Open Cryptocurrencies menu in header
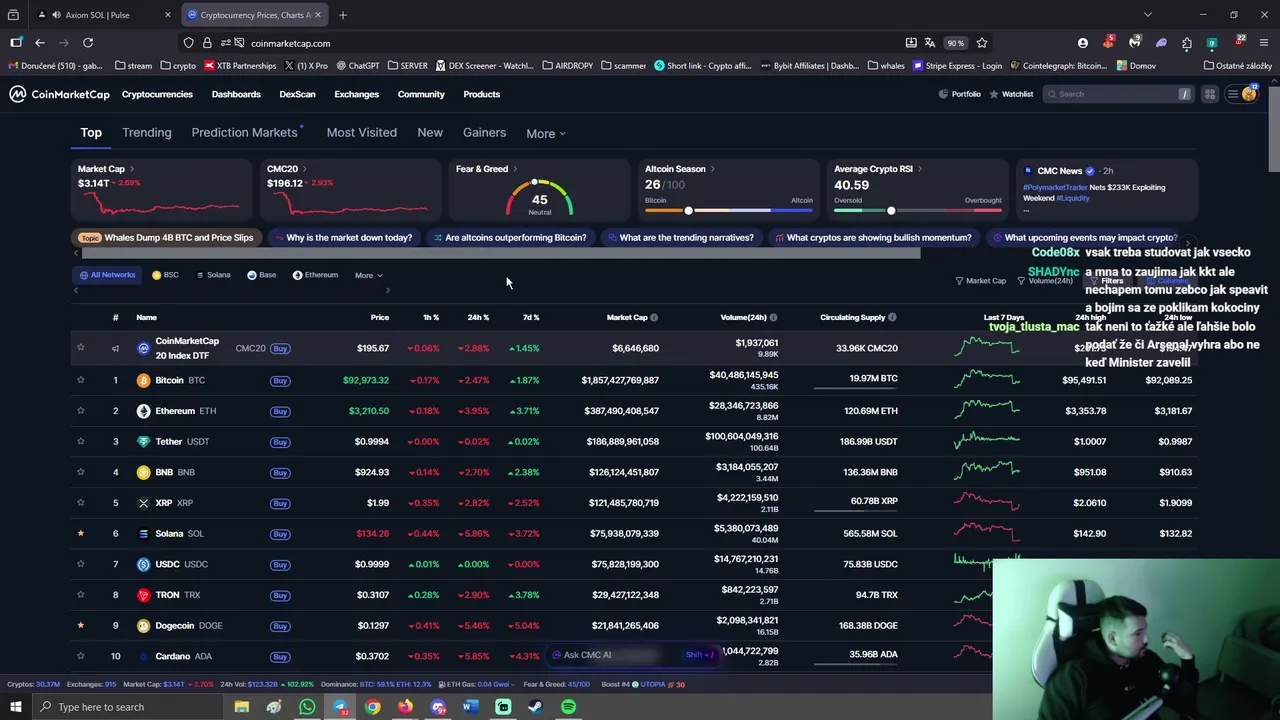1280x720 pixels. [x=157, y=94]
